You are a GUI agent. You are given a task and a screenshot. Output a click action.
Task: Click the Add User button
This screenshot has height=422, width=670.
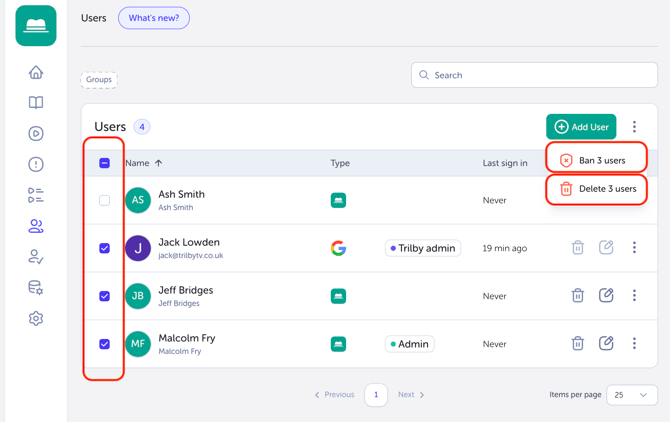[x=581, y=126]
